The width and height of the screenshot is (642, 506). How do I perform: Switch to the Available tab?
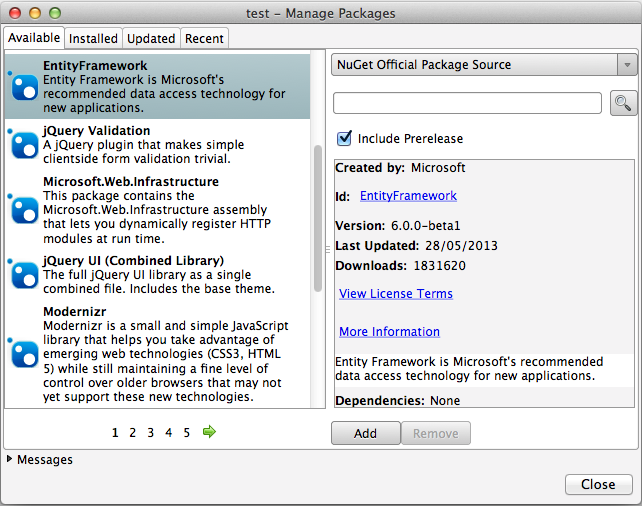(34, 38)
